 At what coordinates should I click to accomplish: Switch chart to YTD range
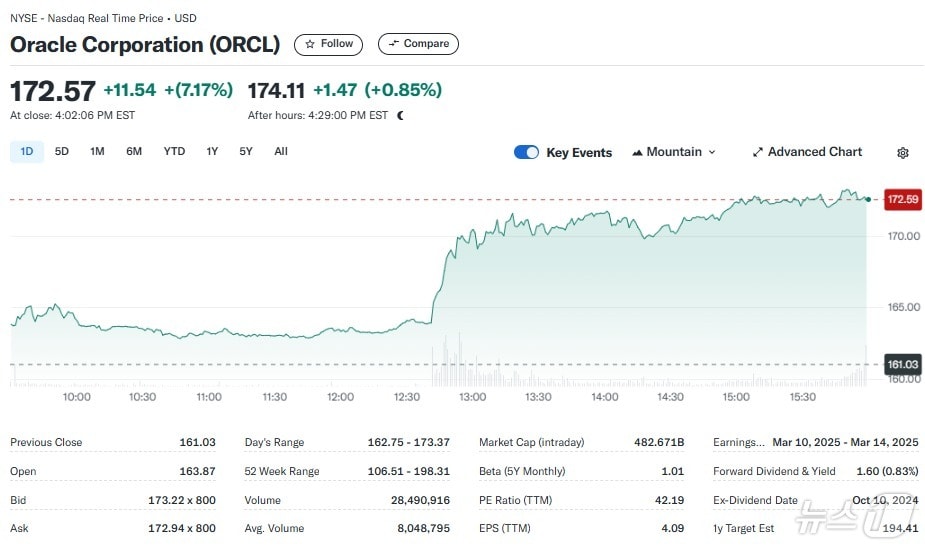[x=174, y=152]
